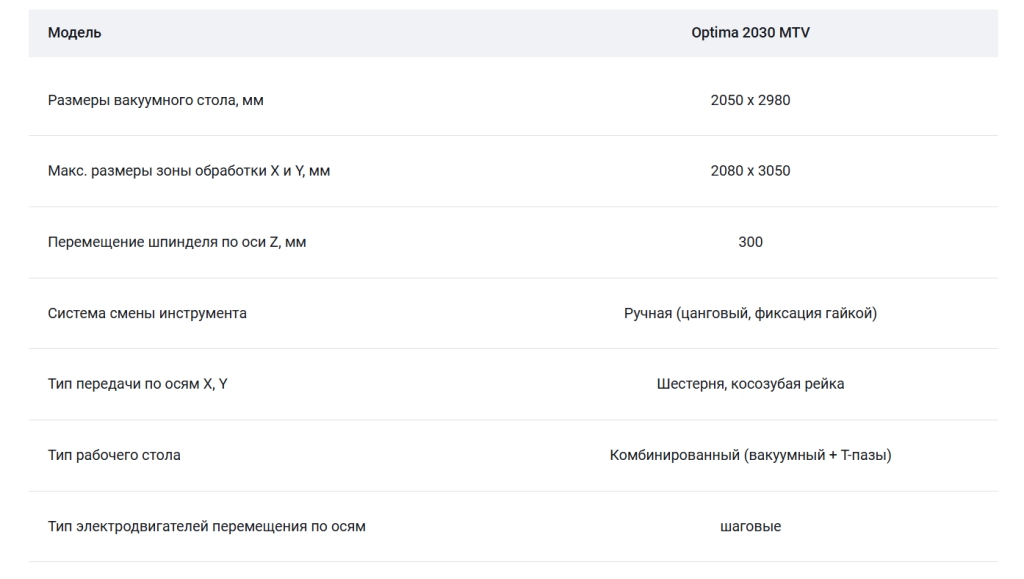Click 'Размеры вакуумного стола, мм' label

click(x=155, y=101)
